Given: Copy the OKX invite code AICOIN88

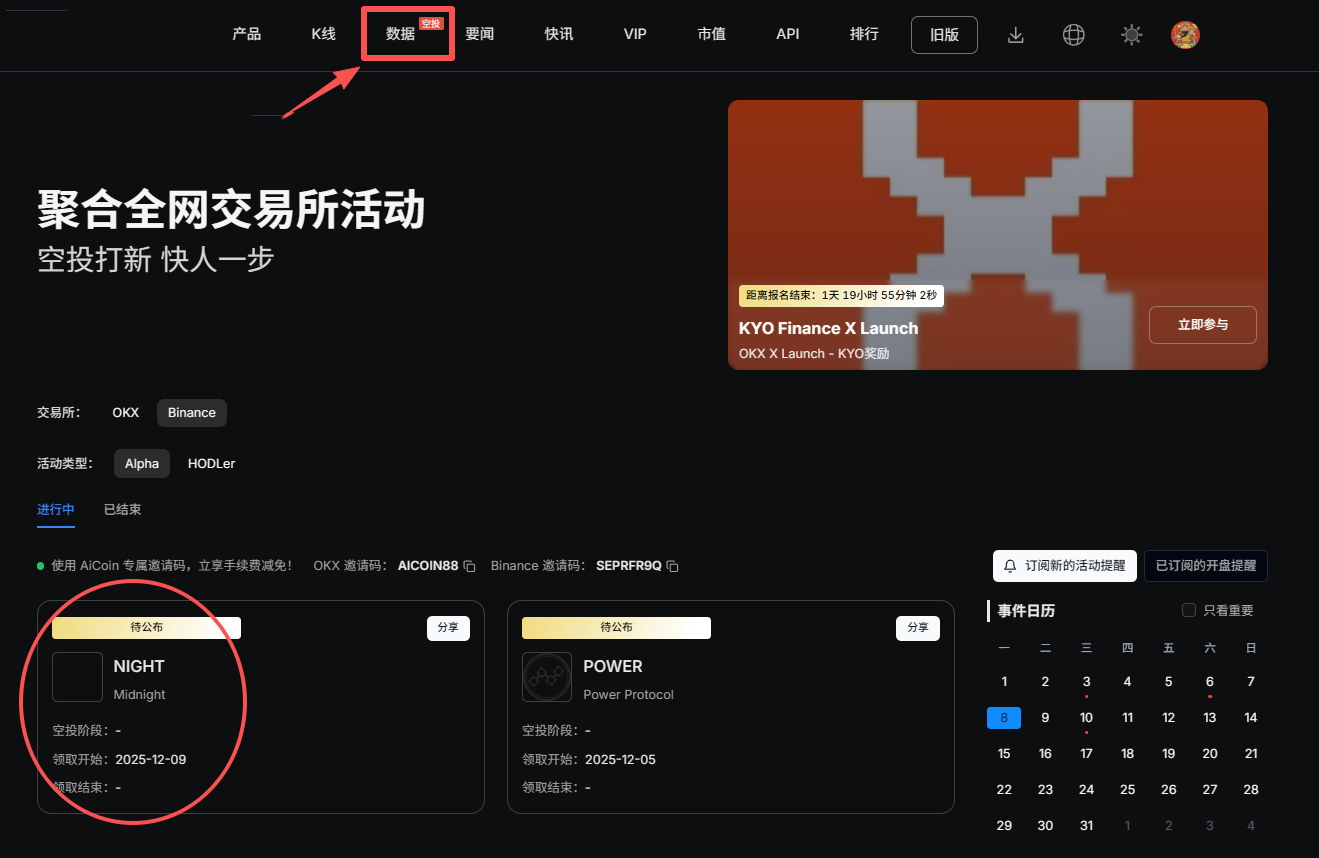Looking at the screenshot, I should click(469, 566).
